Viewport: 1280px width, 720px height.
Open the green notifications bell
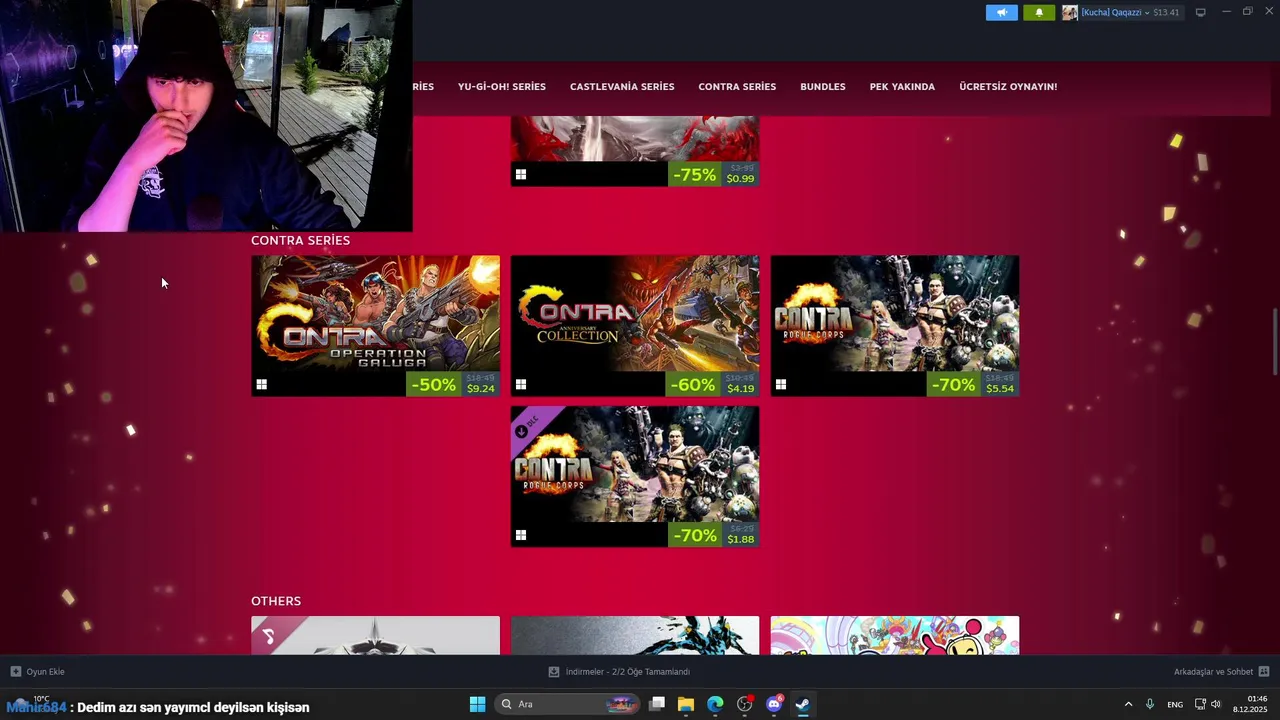[x=1038, y=13]
